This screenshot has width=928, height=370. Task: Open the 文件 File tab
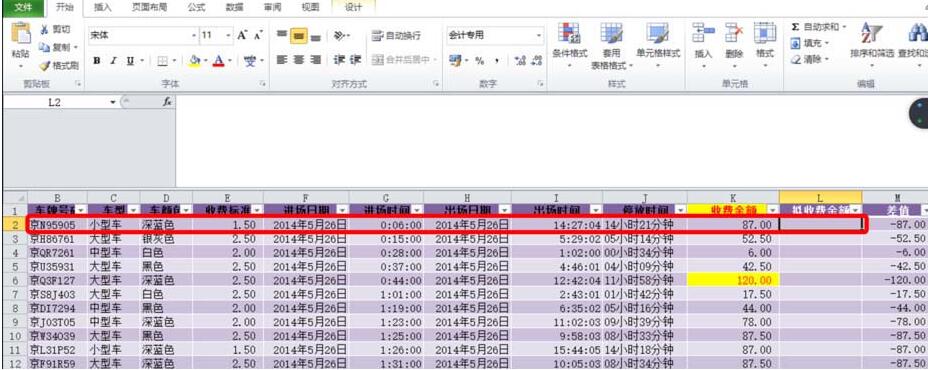[x=22, y=7]
